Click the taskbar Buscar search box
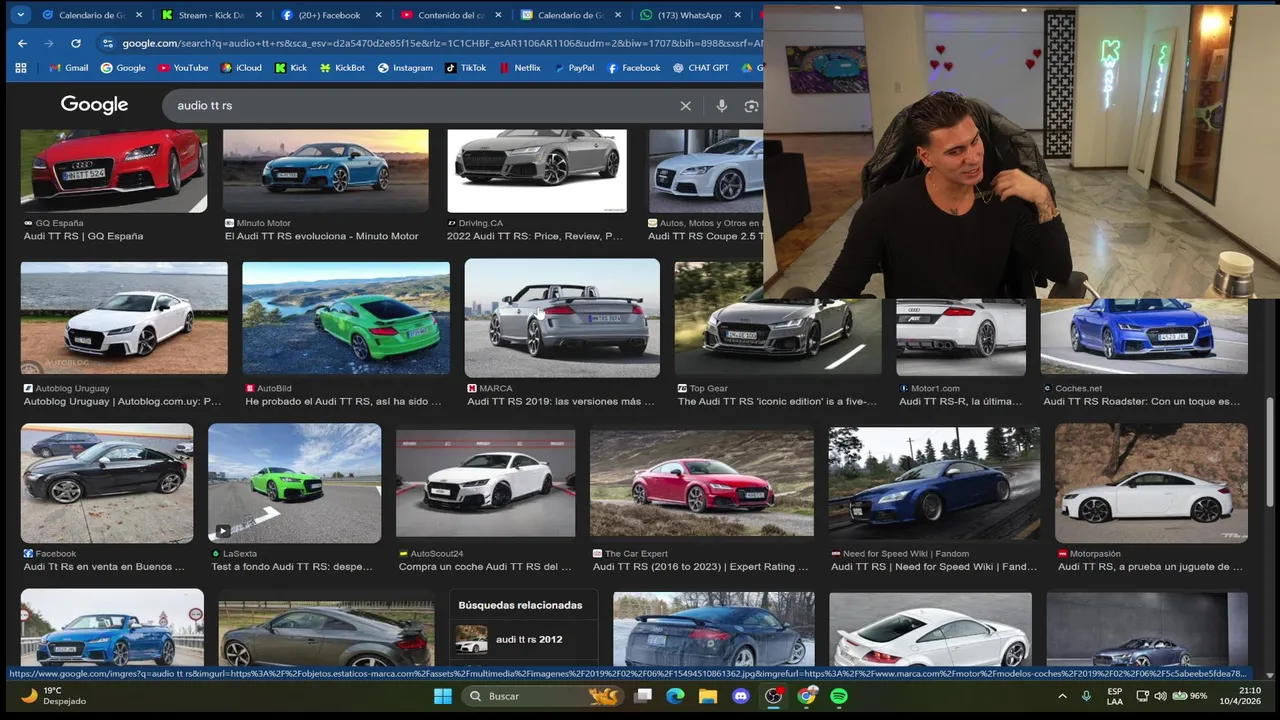The width and height of the screenshot is (1280, 720). point(544,696)
